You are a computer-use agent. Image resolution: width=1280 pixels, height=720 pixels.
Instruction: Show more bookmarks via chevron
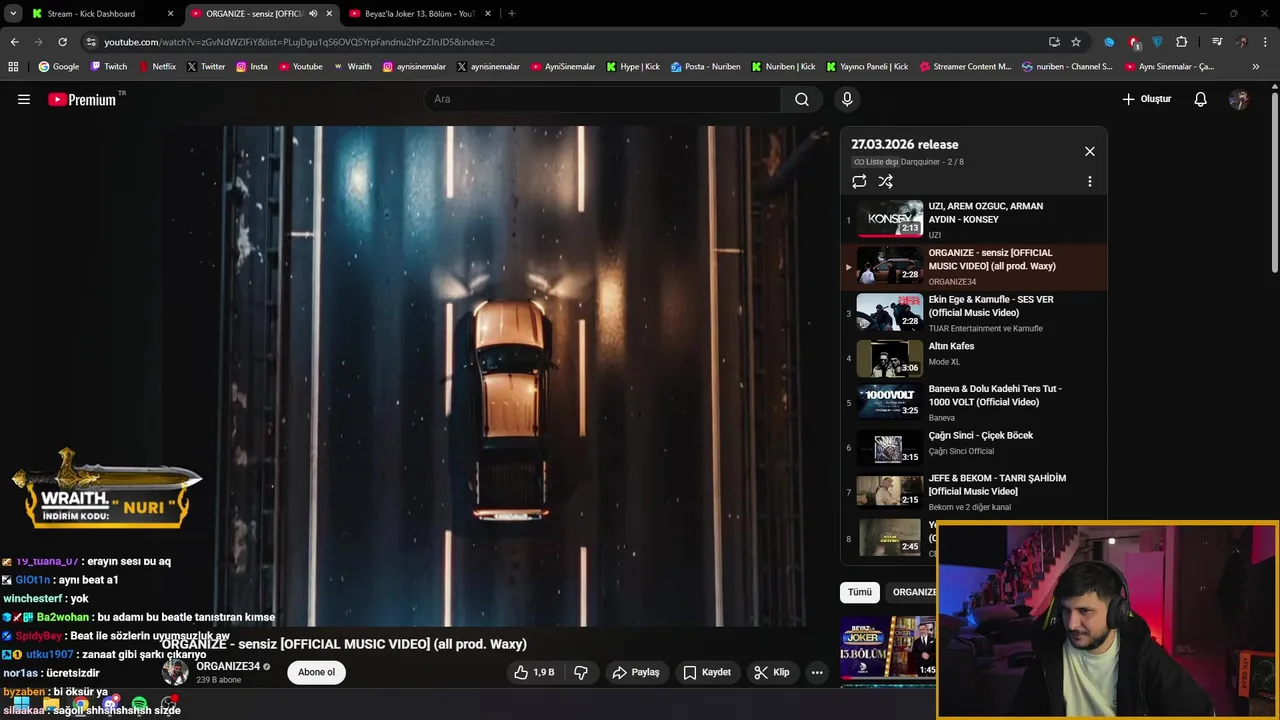point(1256,67)
